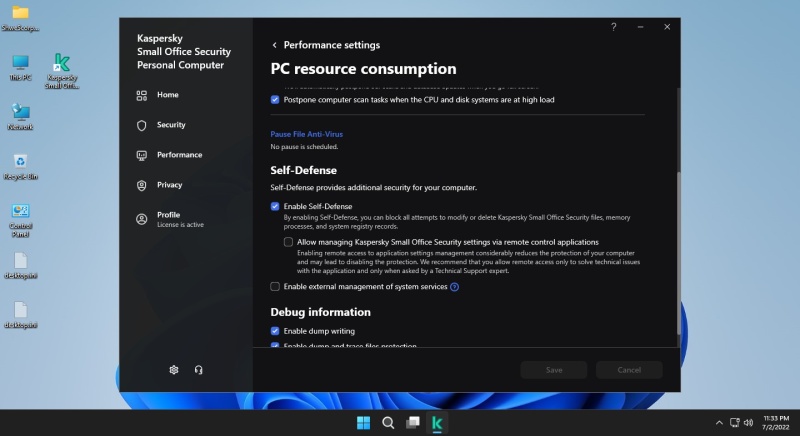Screen dimensions: 800x436
Task: Click the Performance monitor icon
Action: click(x=142, y=156)
